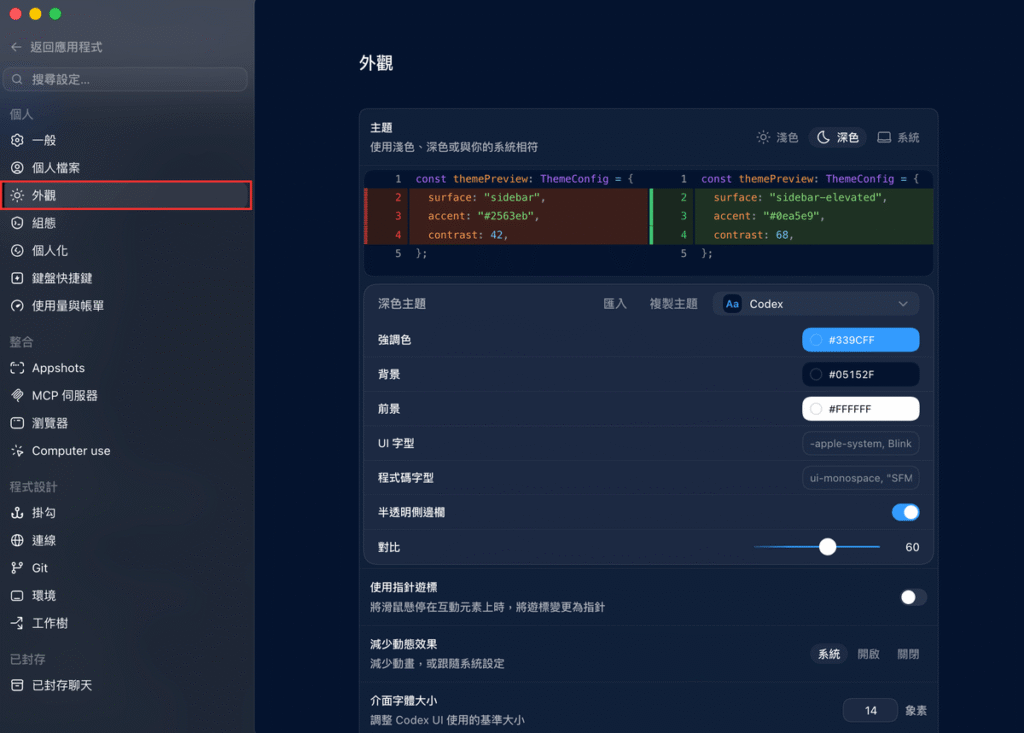This screenshot has width=1024, height=733.
Task: Click the 主題 section title
Action: pos(381,127)
